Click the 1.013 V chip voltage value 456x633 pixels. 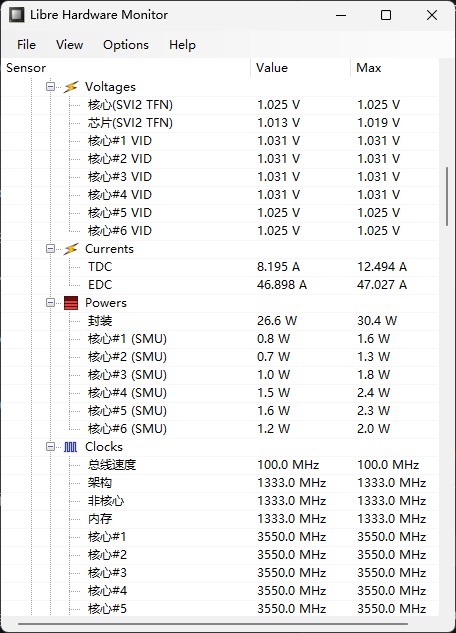(x=278, y=123)
